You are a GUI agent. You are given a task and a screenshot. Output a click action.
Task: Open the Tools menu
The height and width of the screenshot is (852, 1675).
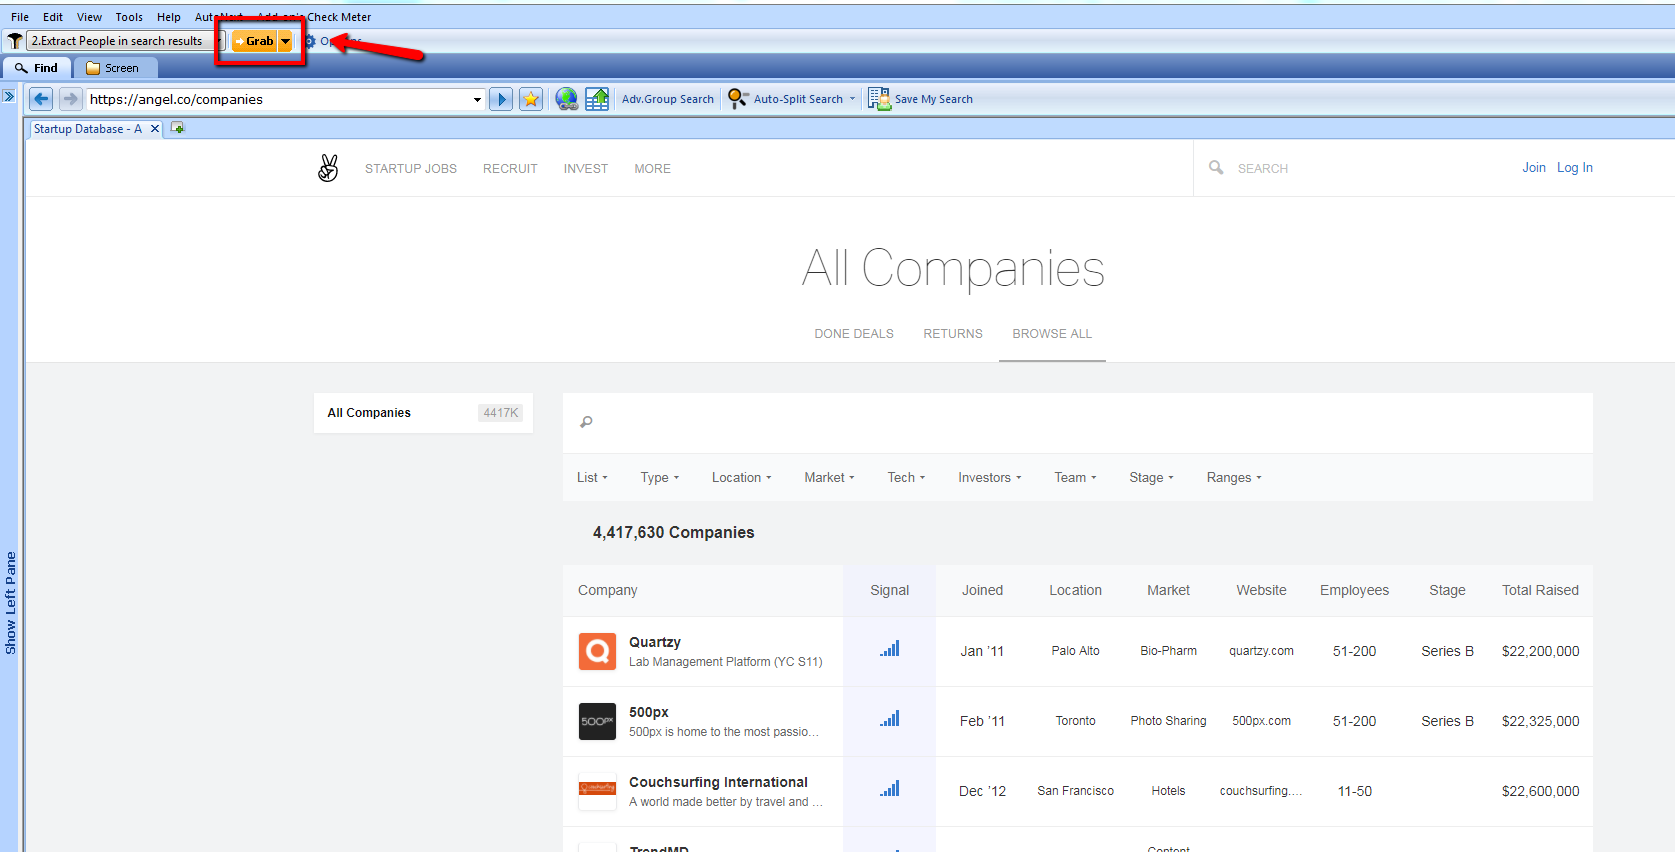(x=129, y=17)
